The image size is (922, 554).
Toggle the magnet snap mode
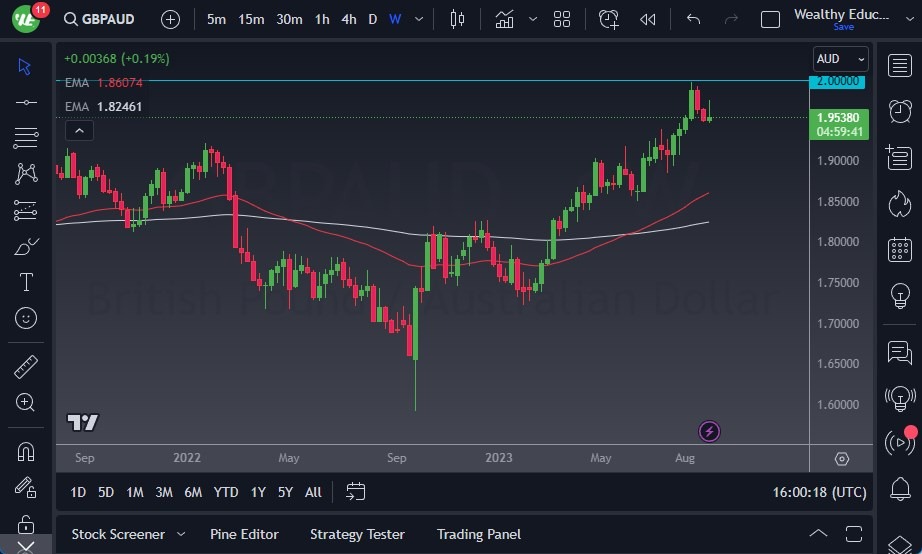(x=26, y=451)
